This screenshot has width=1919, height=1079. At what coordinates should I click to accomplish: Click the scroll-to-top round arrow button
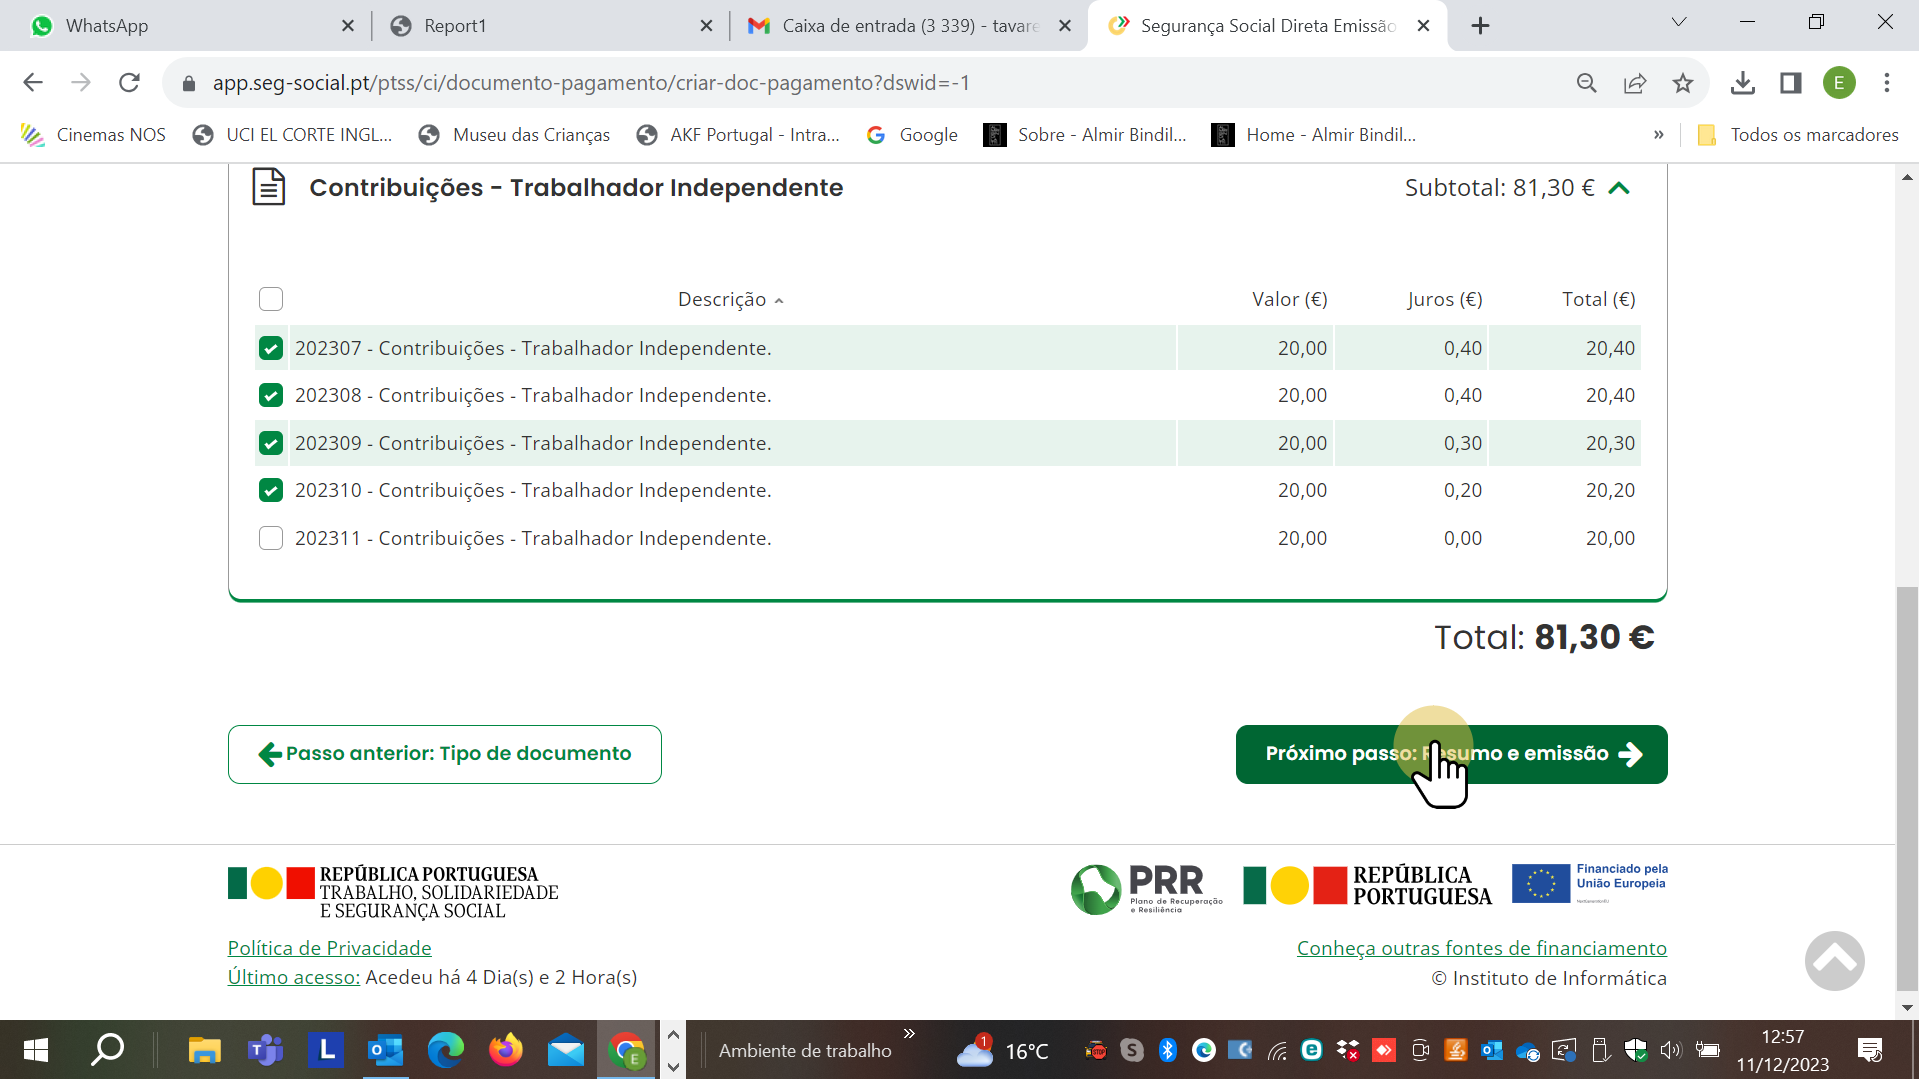(1834, 961)
